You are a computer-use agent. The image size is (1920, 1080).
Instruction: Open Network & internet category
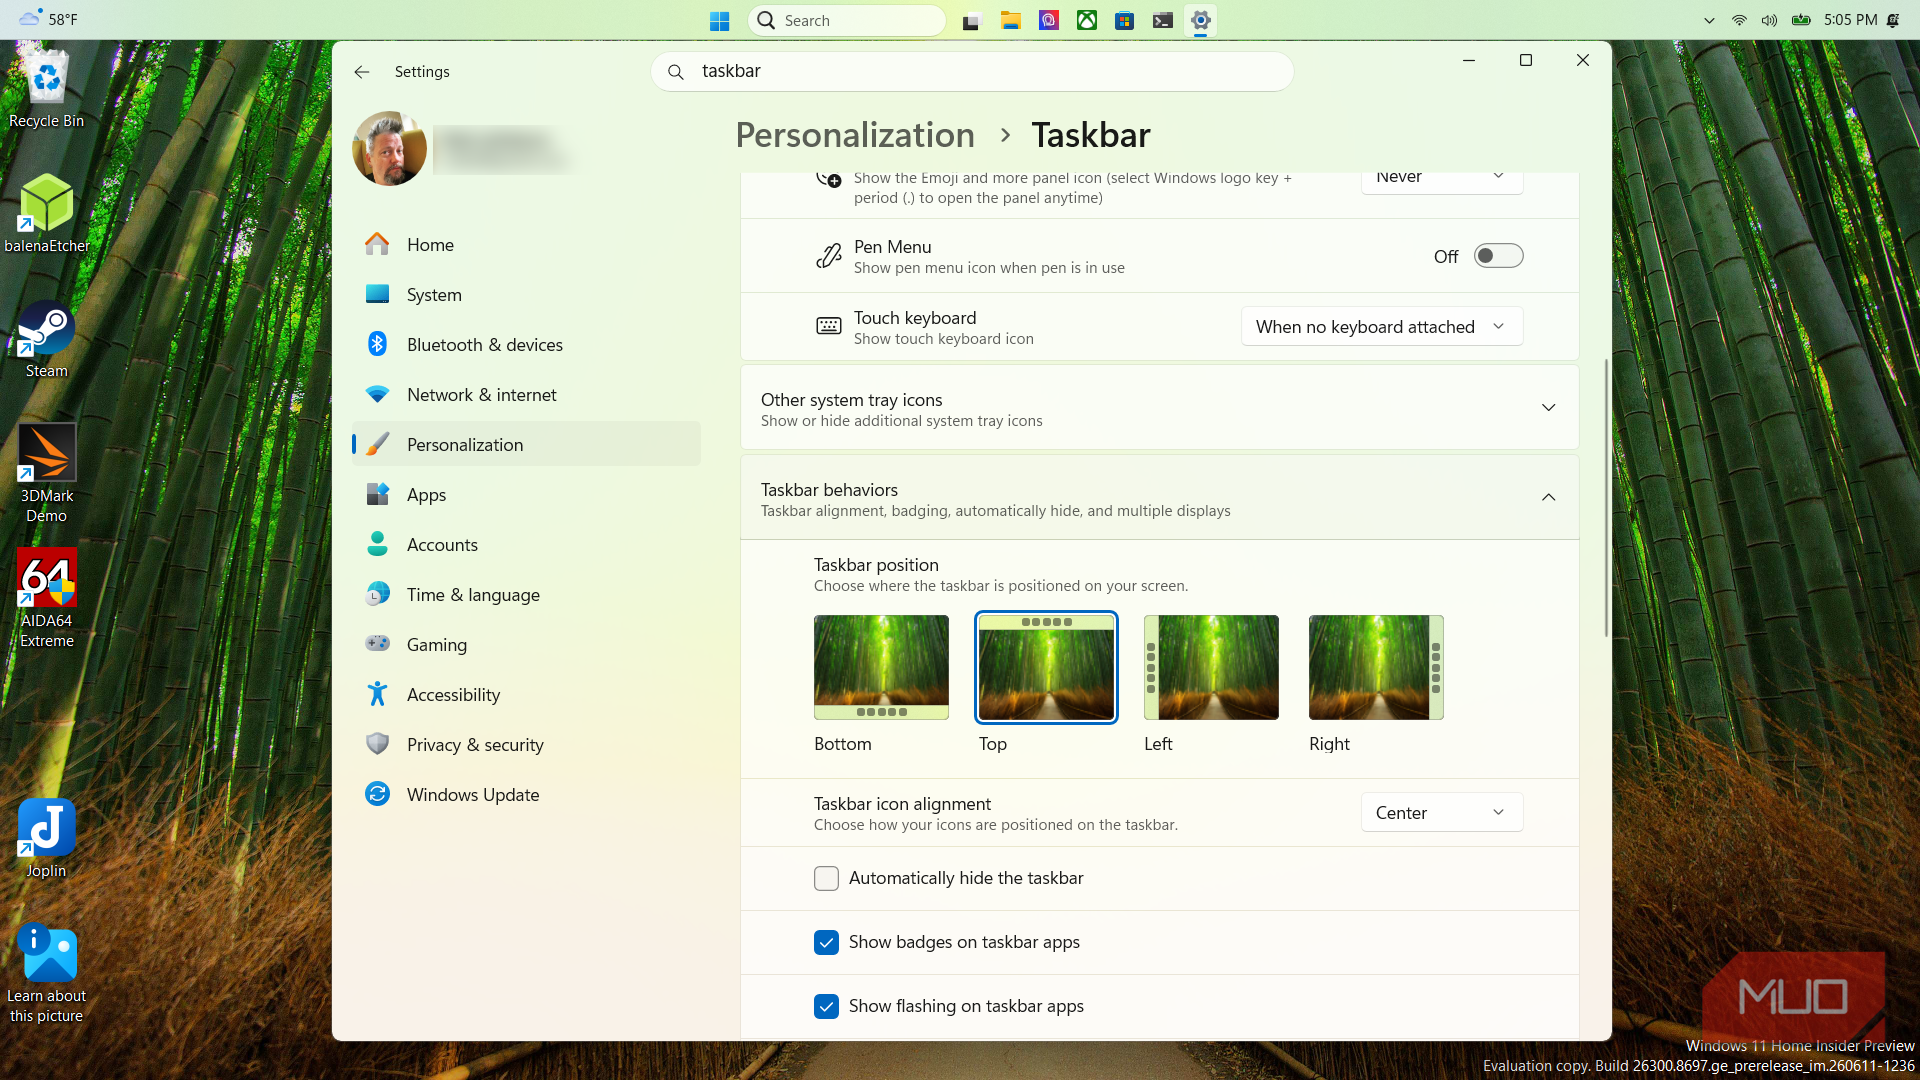pos(526,394)
